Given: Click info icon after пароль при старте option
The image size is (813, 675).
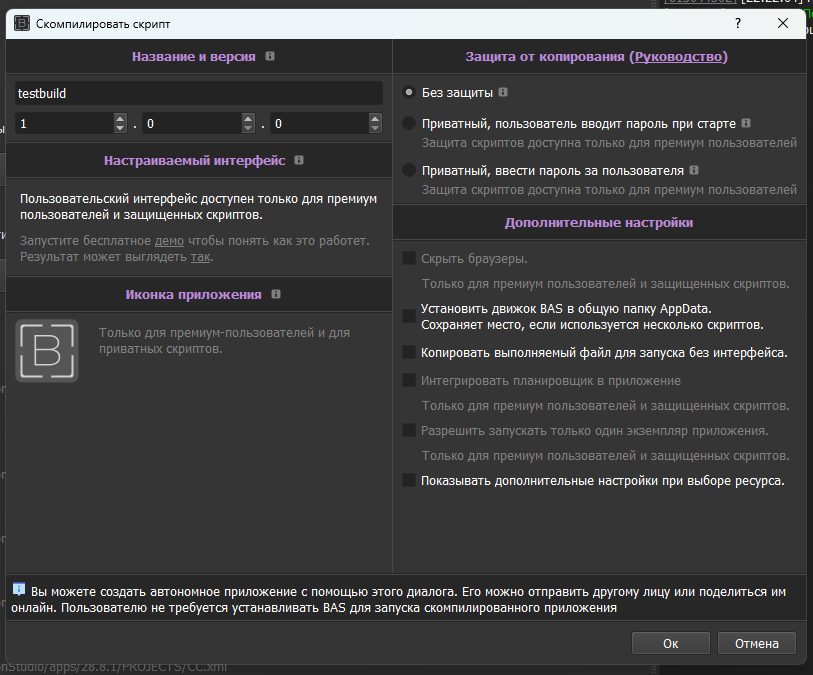Looking at the screenshot, I should tap(746, 124).
